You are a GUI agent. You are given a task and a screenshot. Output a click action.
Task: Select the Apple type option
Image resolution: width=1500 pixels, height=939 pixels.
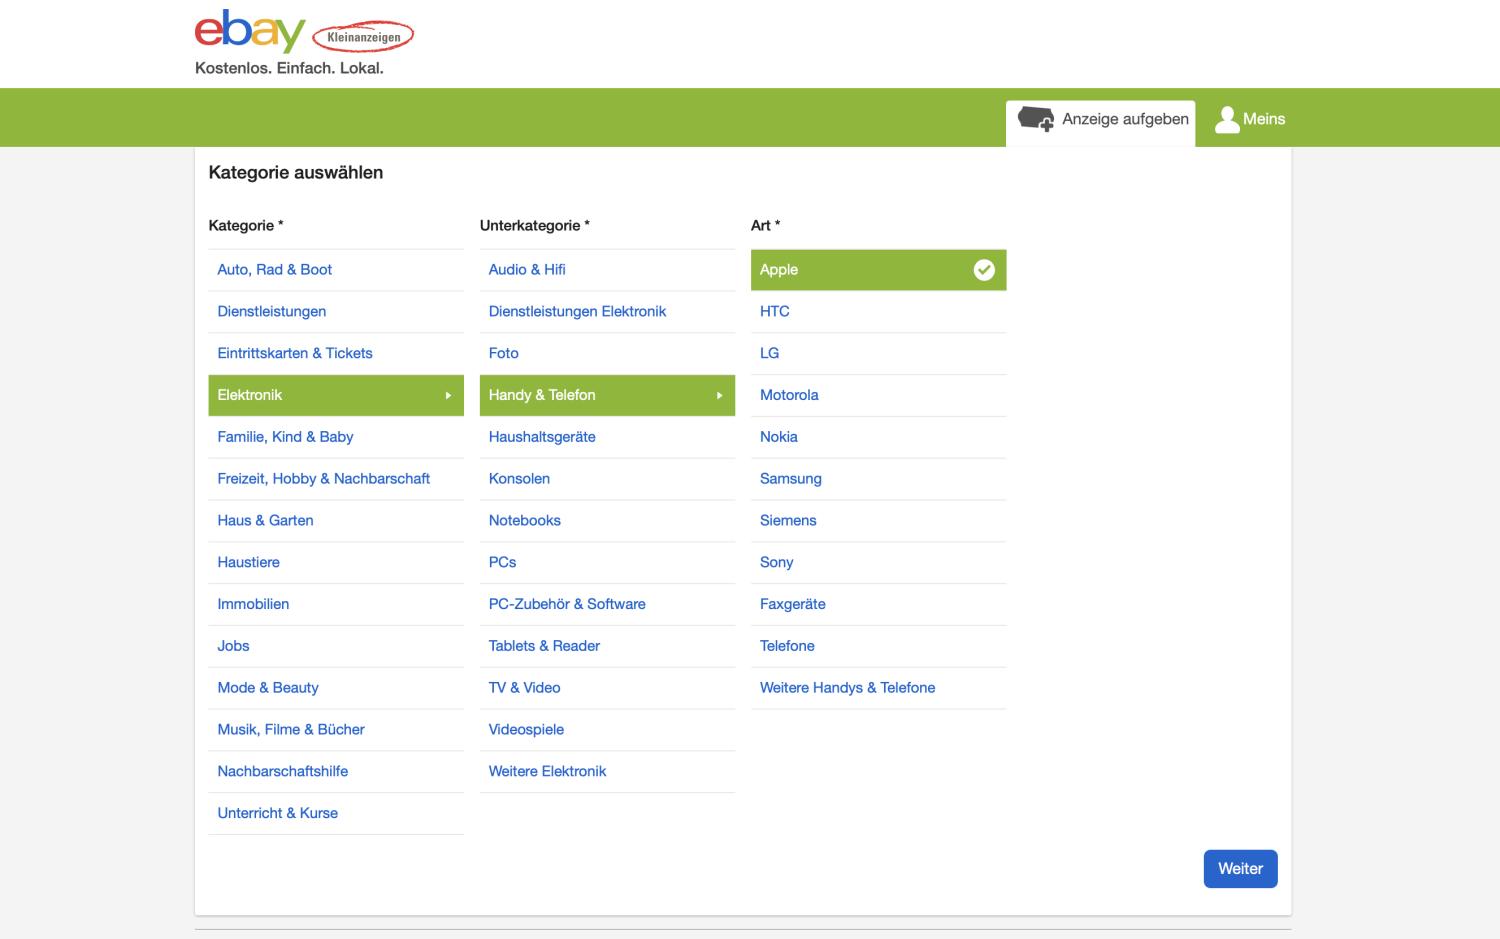pyautogui.click(x=878, y=270)
